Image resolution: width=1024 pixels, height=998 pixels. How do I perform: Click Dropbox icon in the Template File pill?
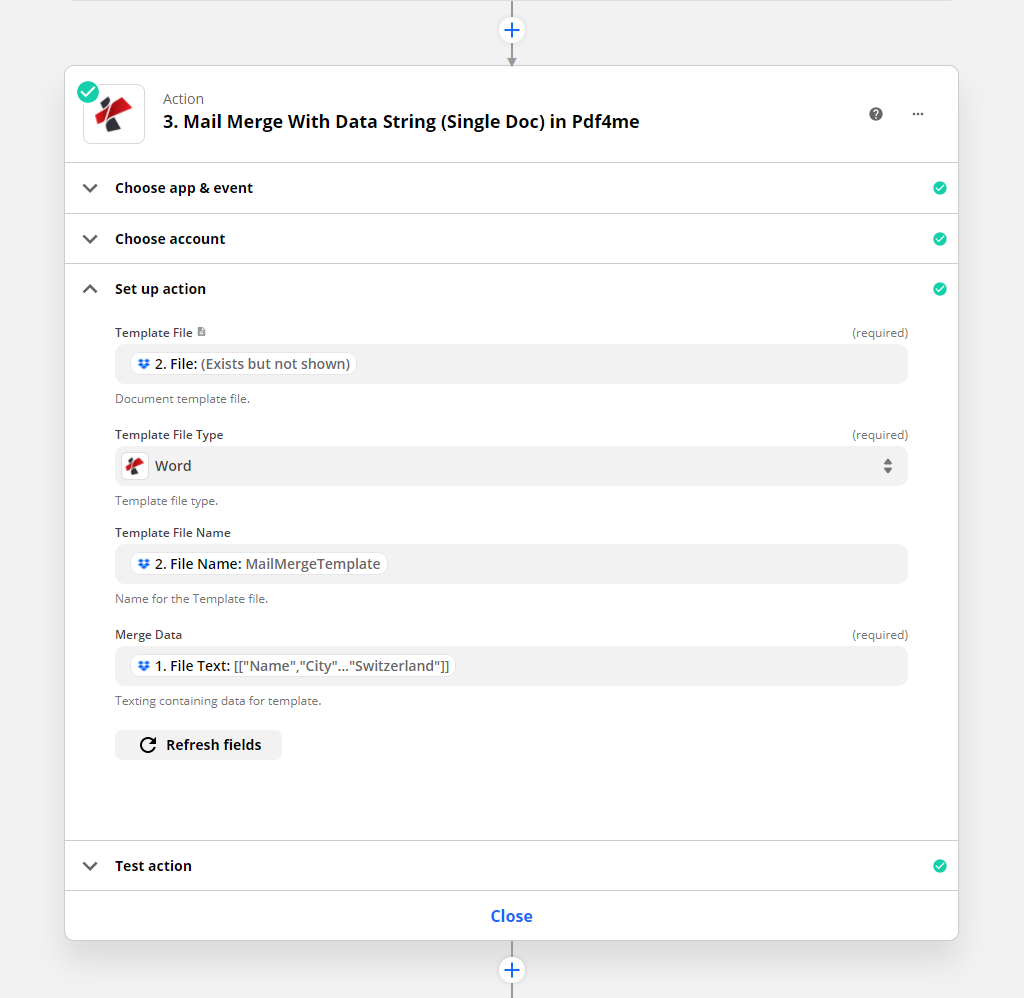click(144, 364)
